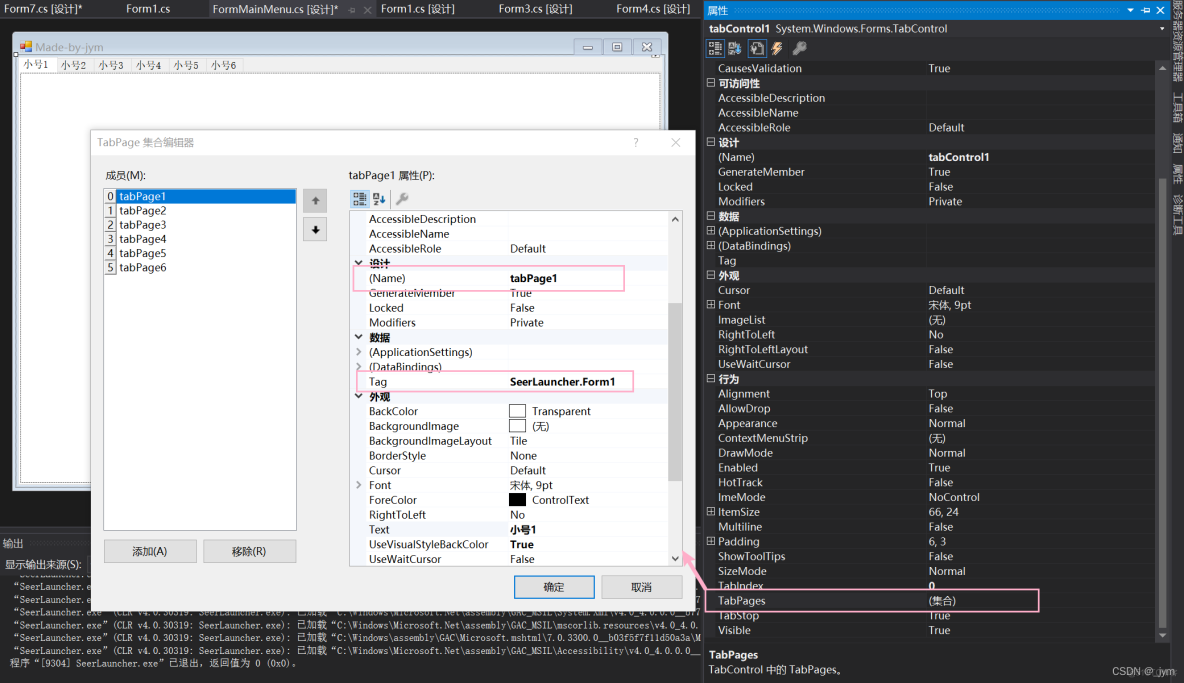This screenshot has width=1184, height=683.
Task: Click the BackColor transparent color swatch
Action: 517,411
